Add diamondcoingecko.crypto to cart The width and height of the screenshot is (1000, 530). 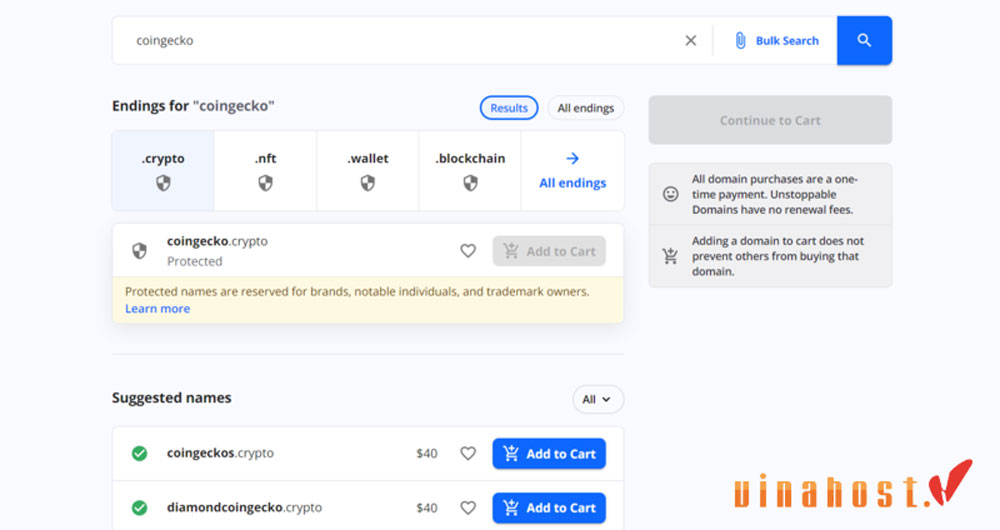[x=549, y=508]
